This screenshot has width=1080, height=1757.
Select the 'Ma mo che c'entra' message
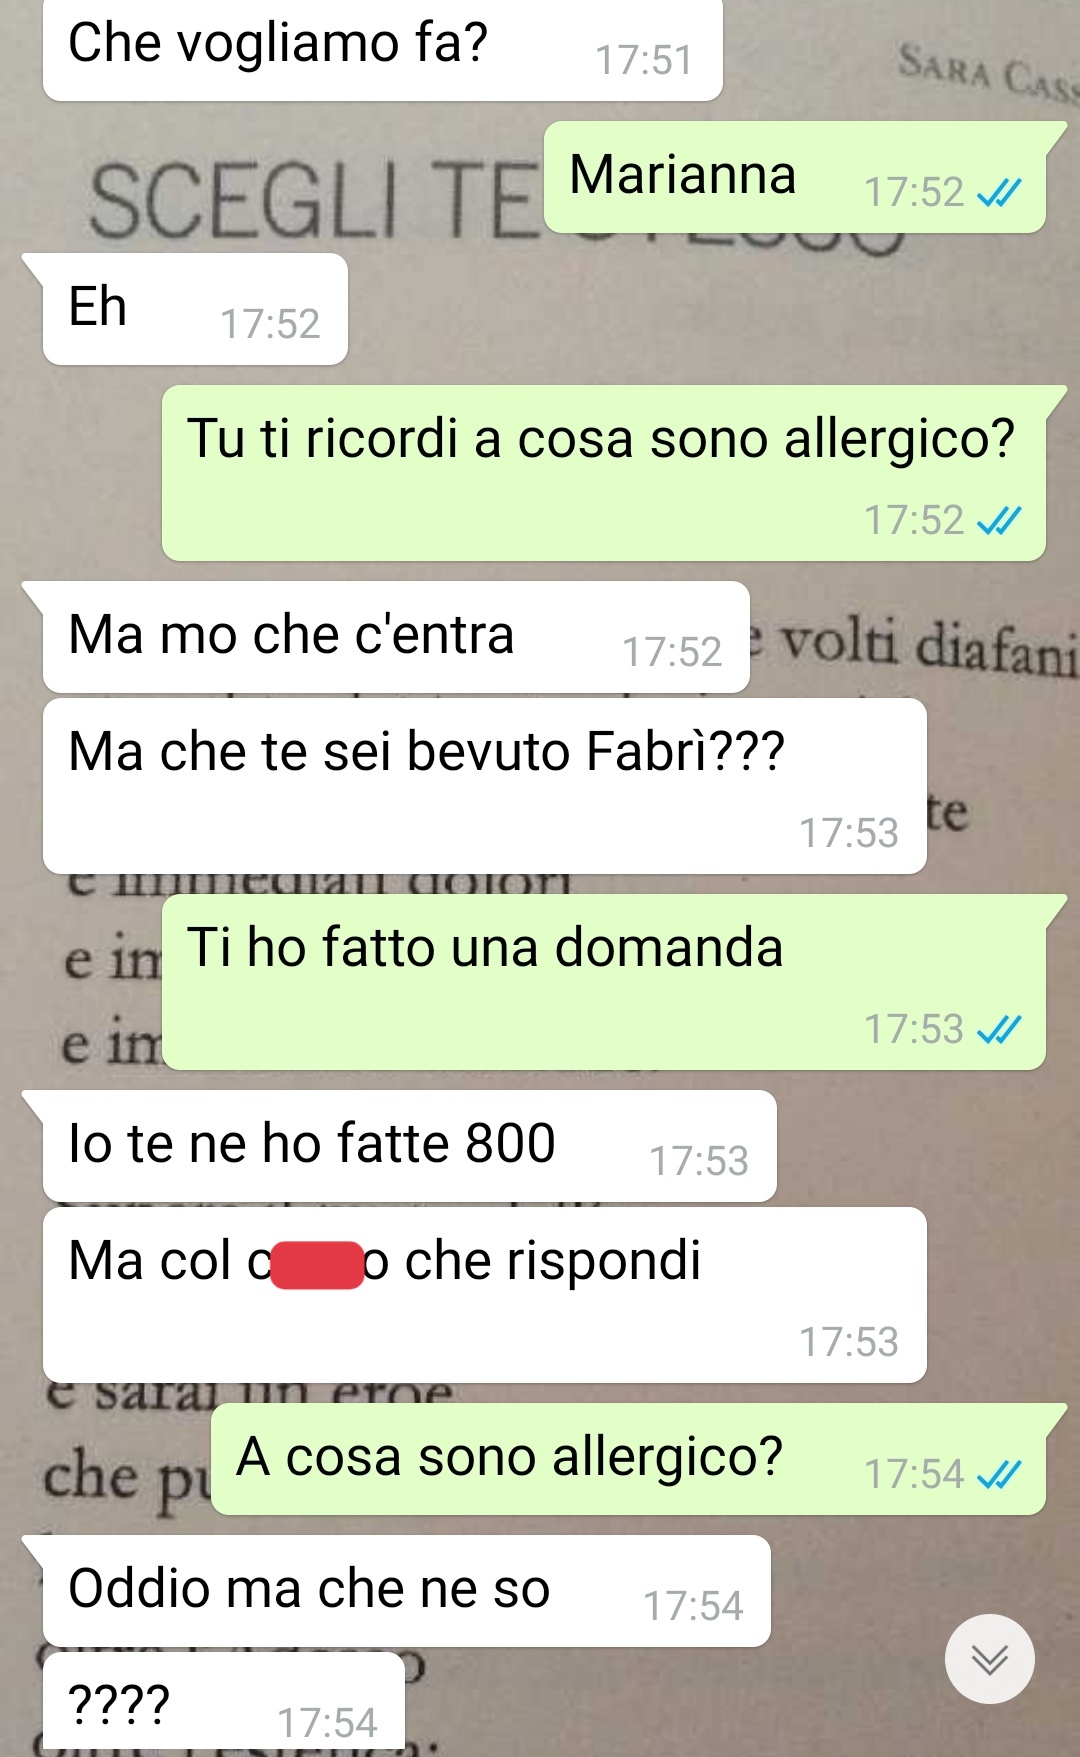(396, 637)
